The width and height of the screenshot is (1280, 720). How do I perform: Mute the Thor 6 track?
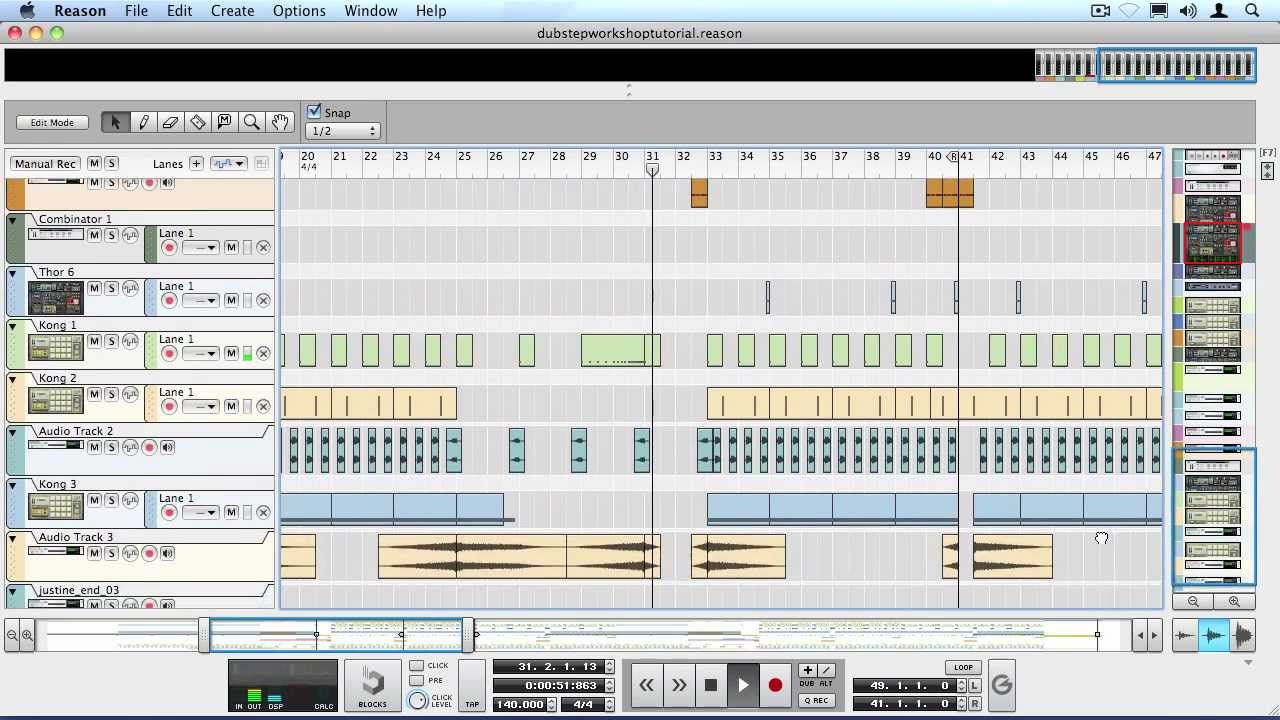[x=94, y=288]
